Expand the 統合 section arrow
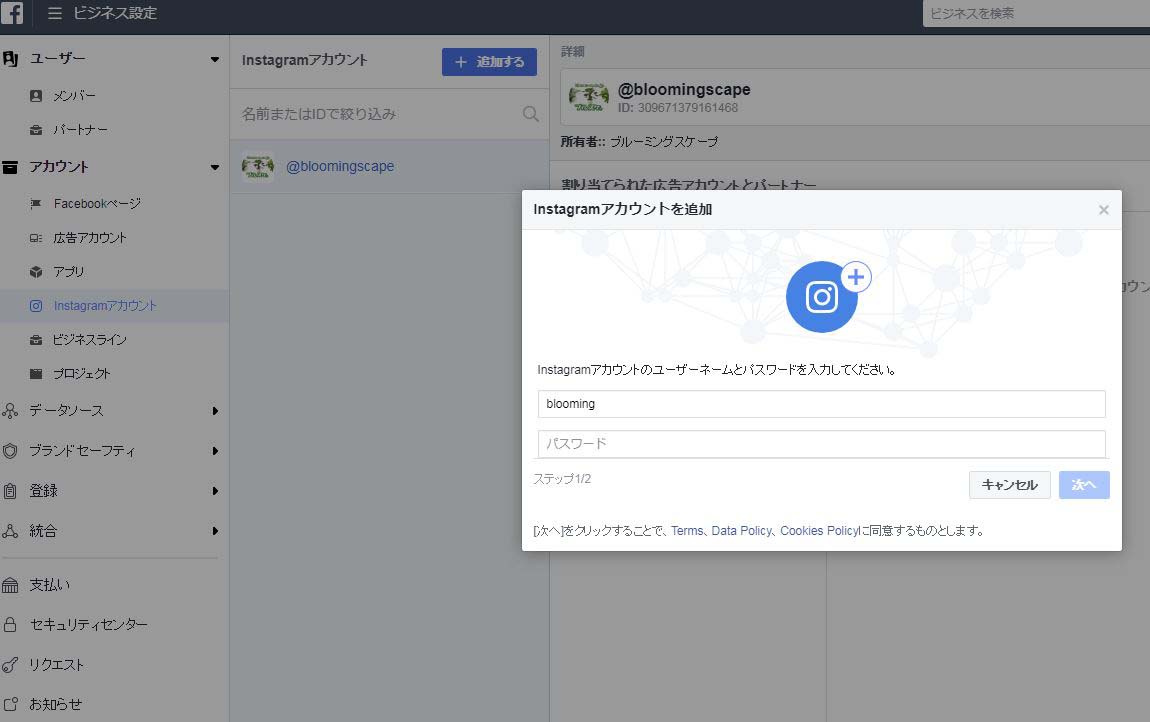Image resolution: width=1150 pixels, height=722 pixels. click(x=215, y=531)
